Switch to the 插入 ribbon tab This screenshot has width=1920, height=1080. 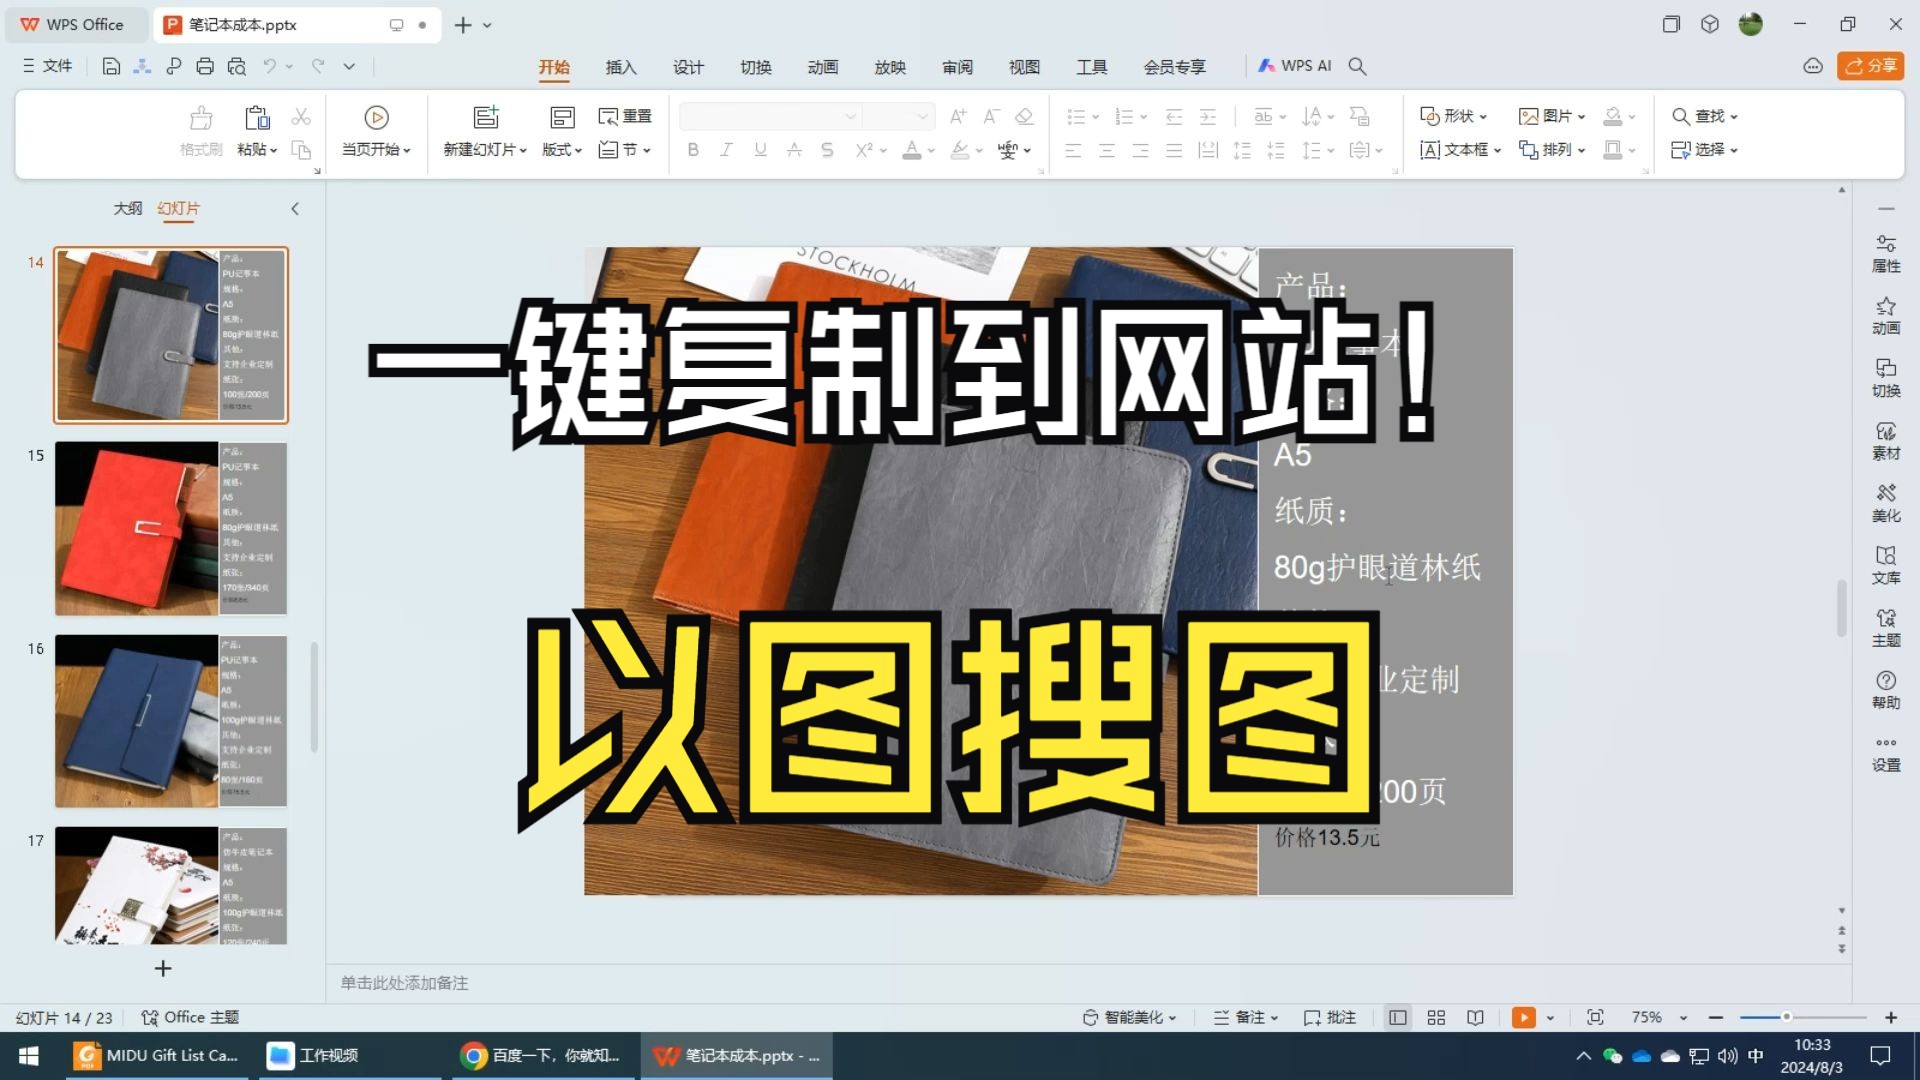click(621, 66)
